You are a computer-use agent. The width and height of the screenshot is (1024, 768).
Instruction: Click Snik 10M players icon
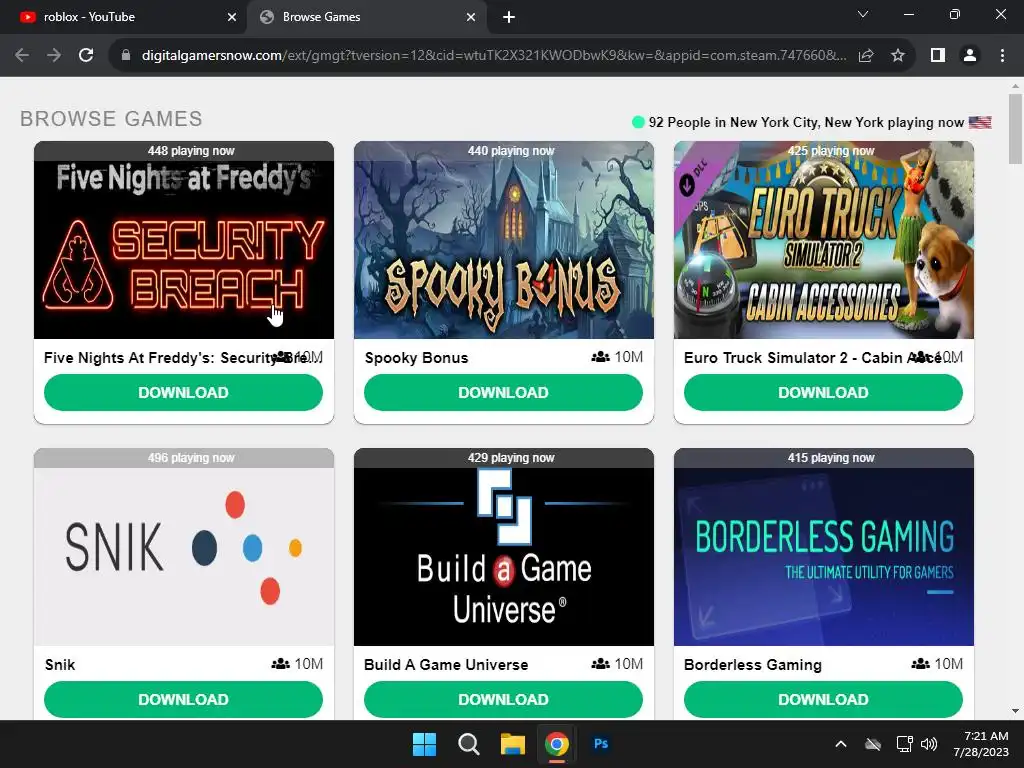click(x=280, y=664)
